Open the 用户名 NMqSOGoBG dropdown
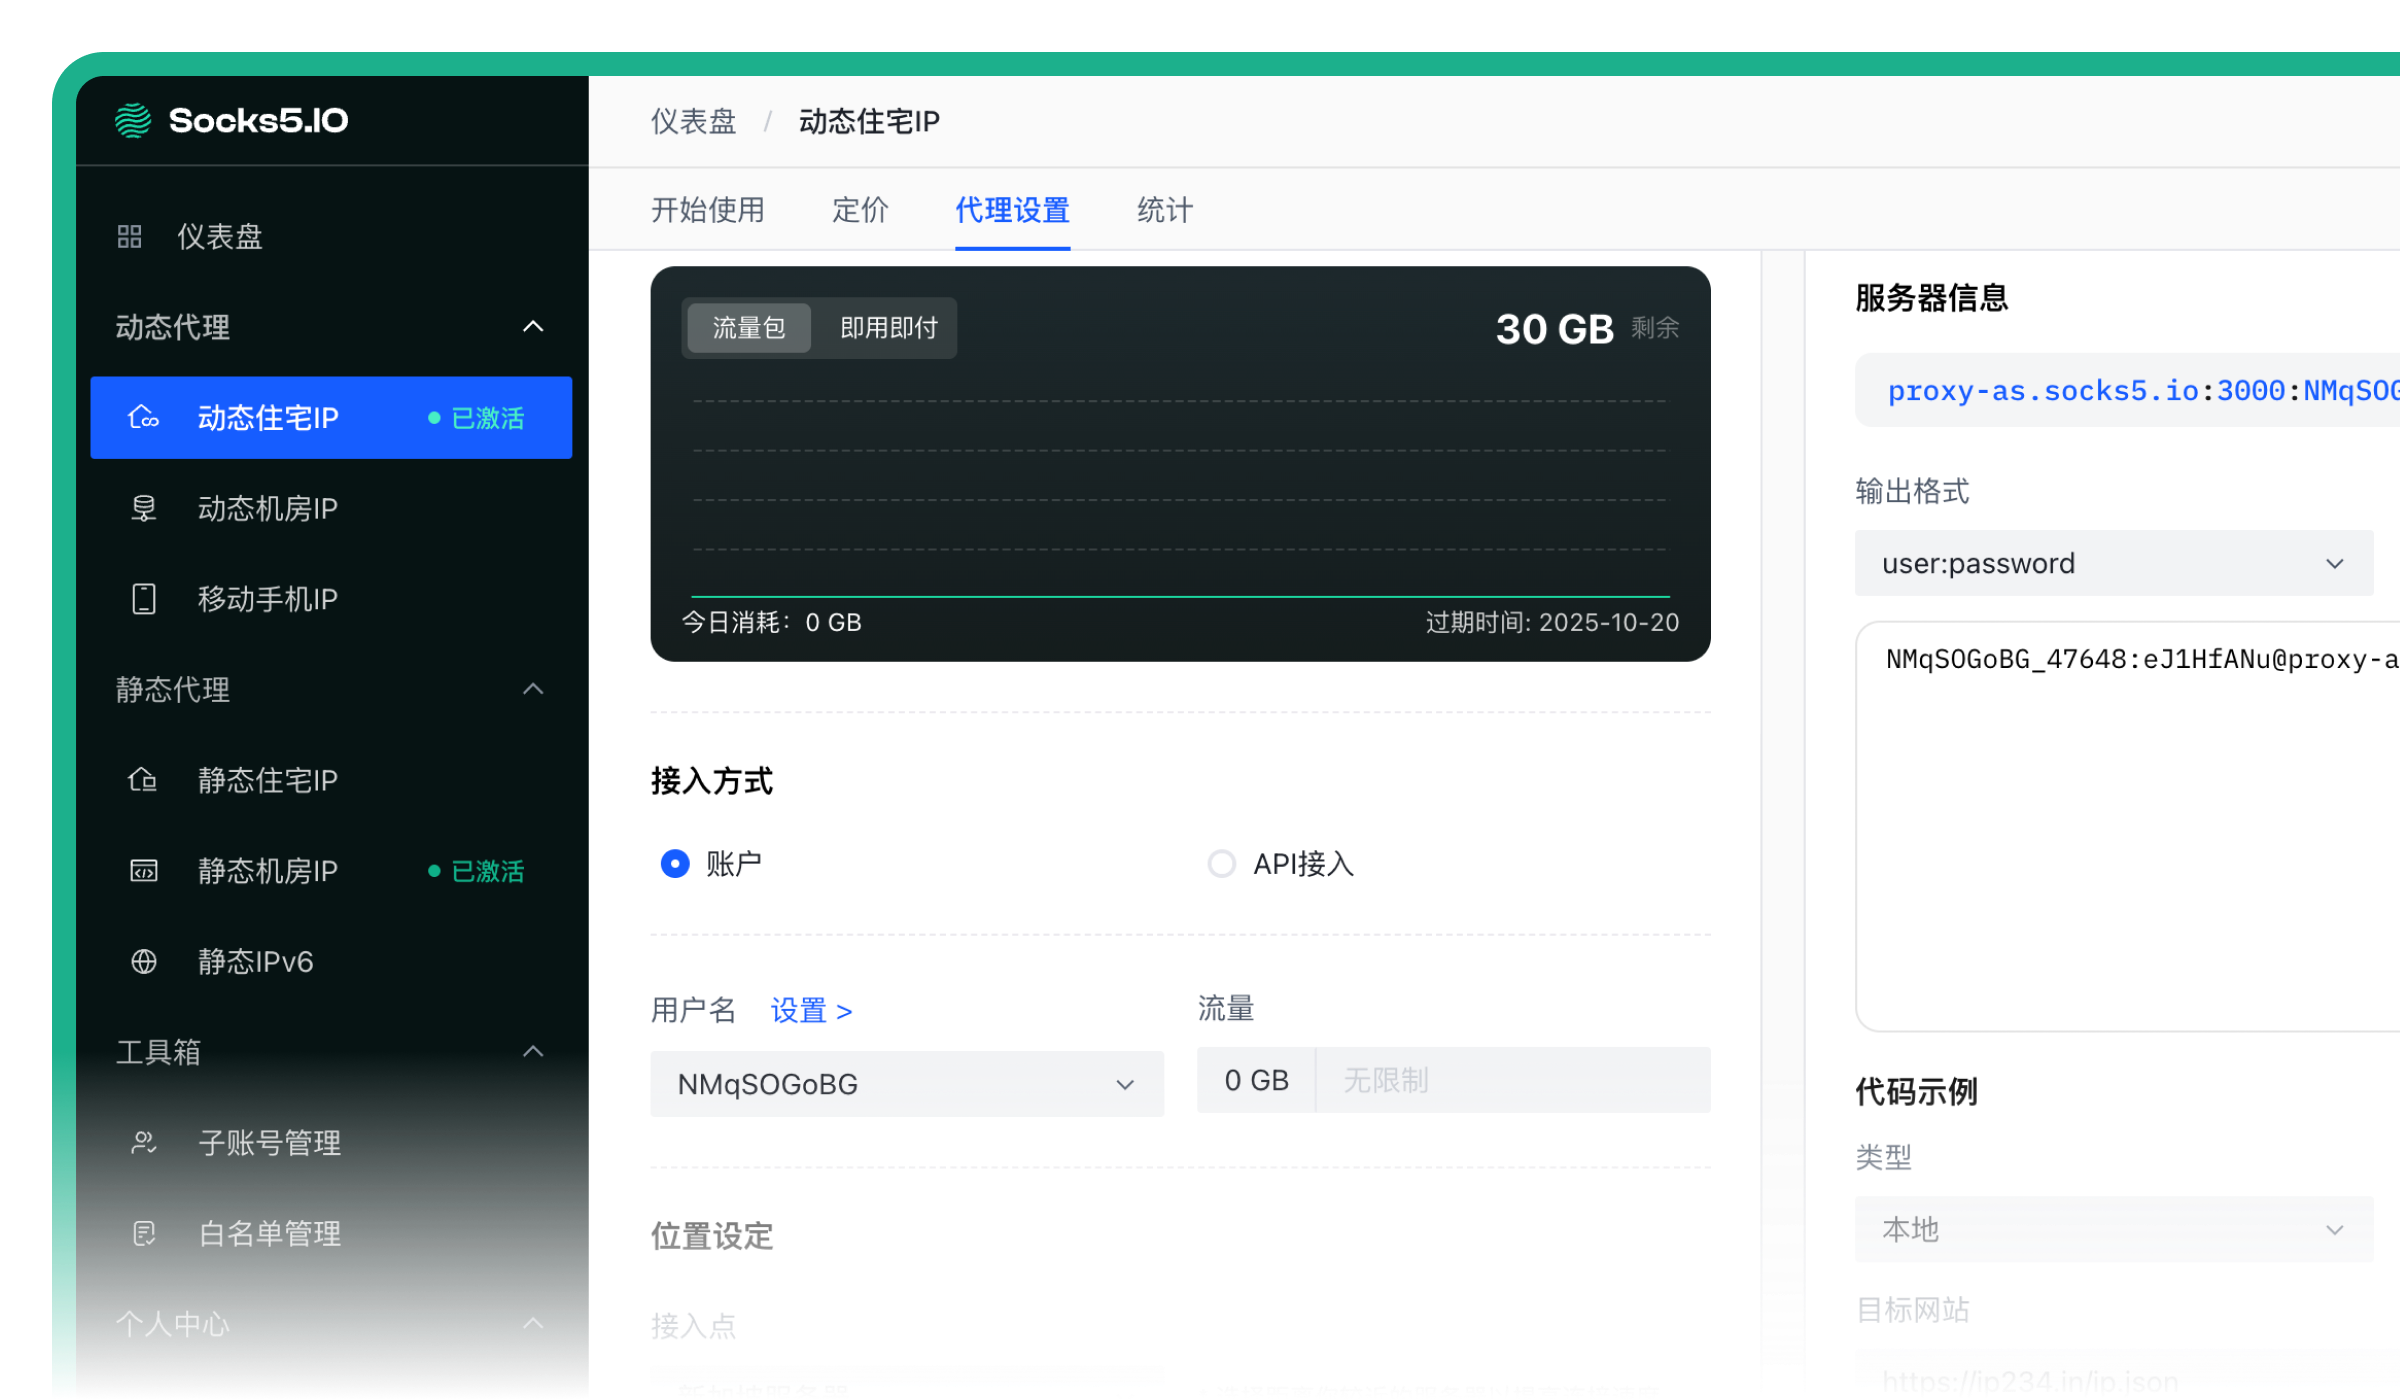This screenshot has width=2400, height=1400. [x=906, y=1084]
